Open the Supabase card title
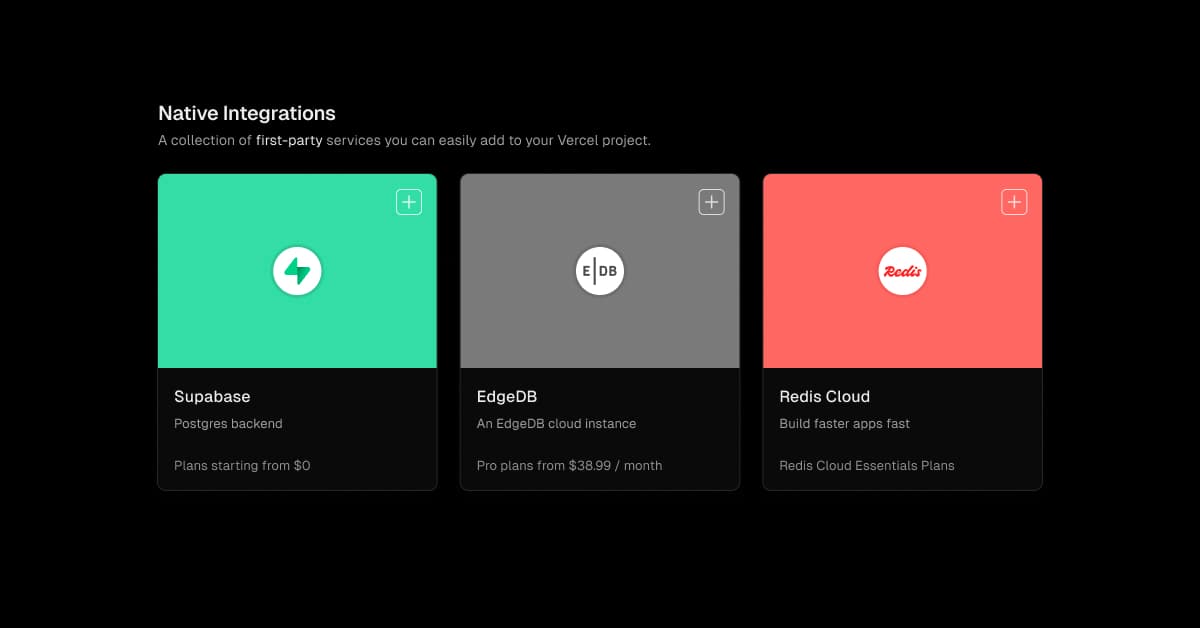The width and height of the screenshot is (1200, 628). click(x=212, y=397)
